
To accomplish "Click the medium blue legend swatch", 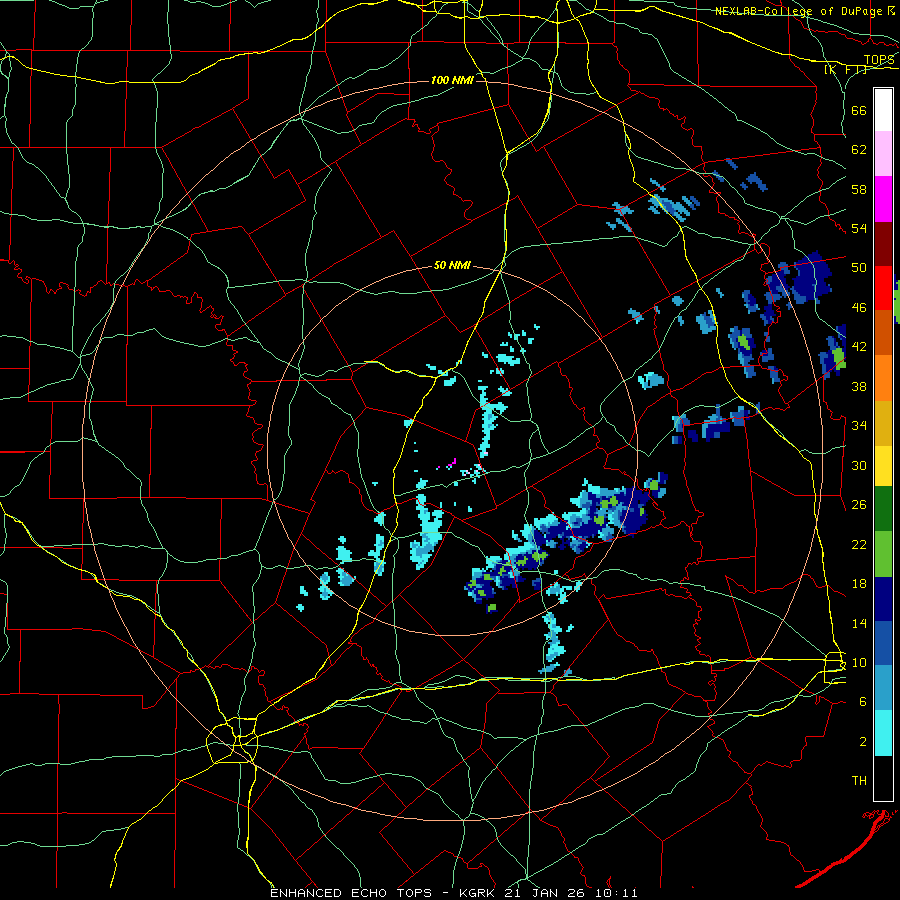I will (x=883, y=643).
